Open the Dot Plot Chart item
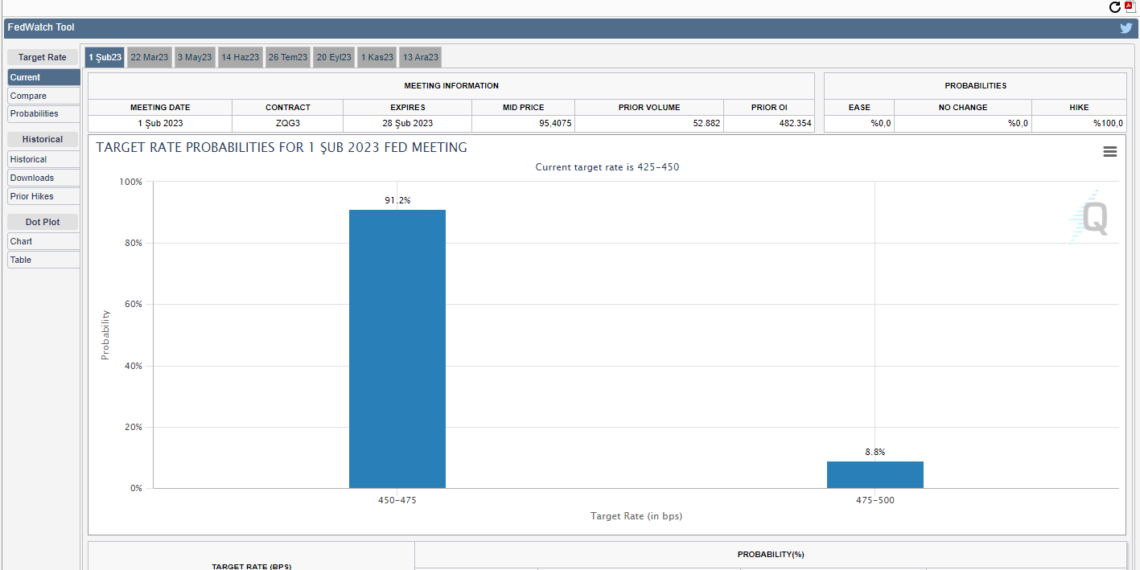Image resolution: width=1140 pixels, height=570 pixels. tap(44, 241)
